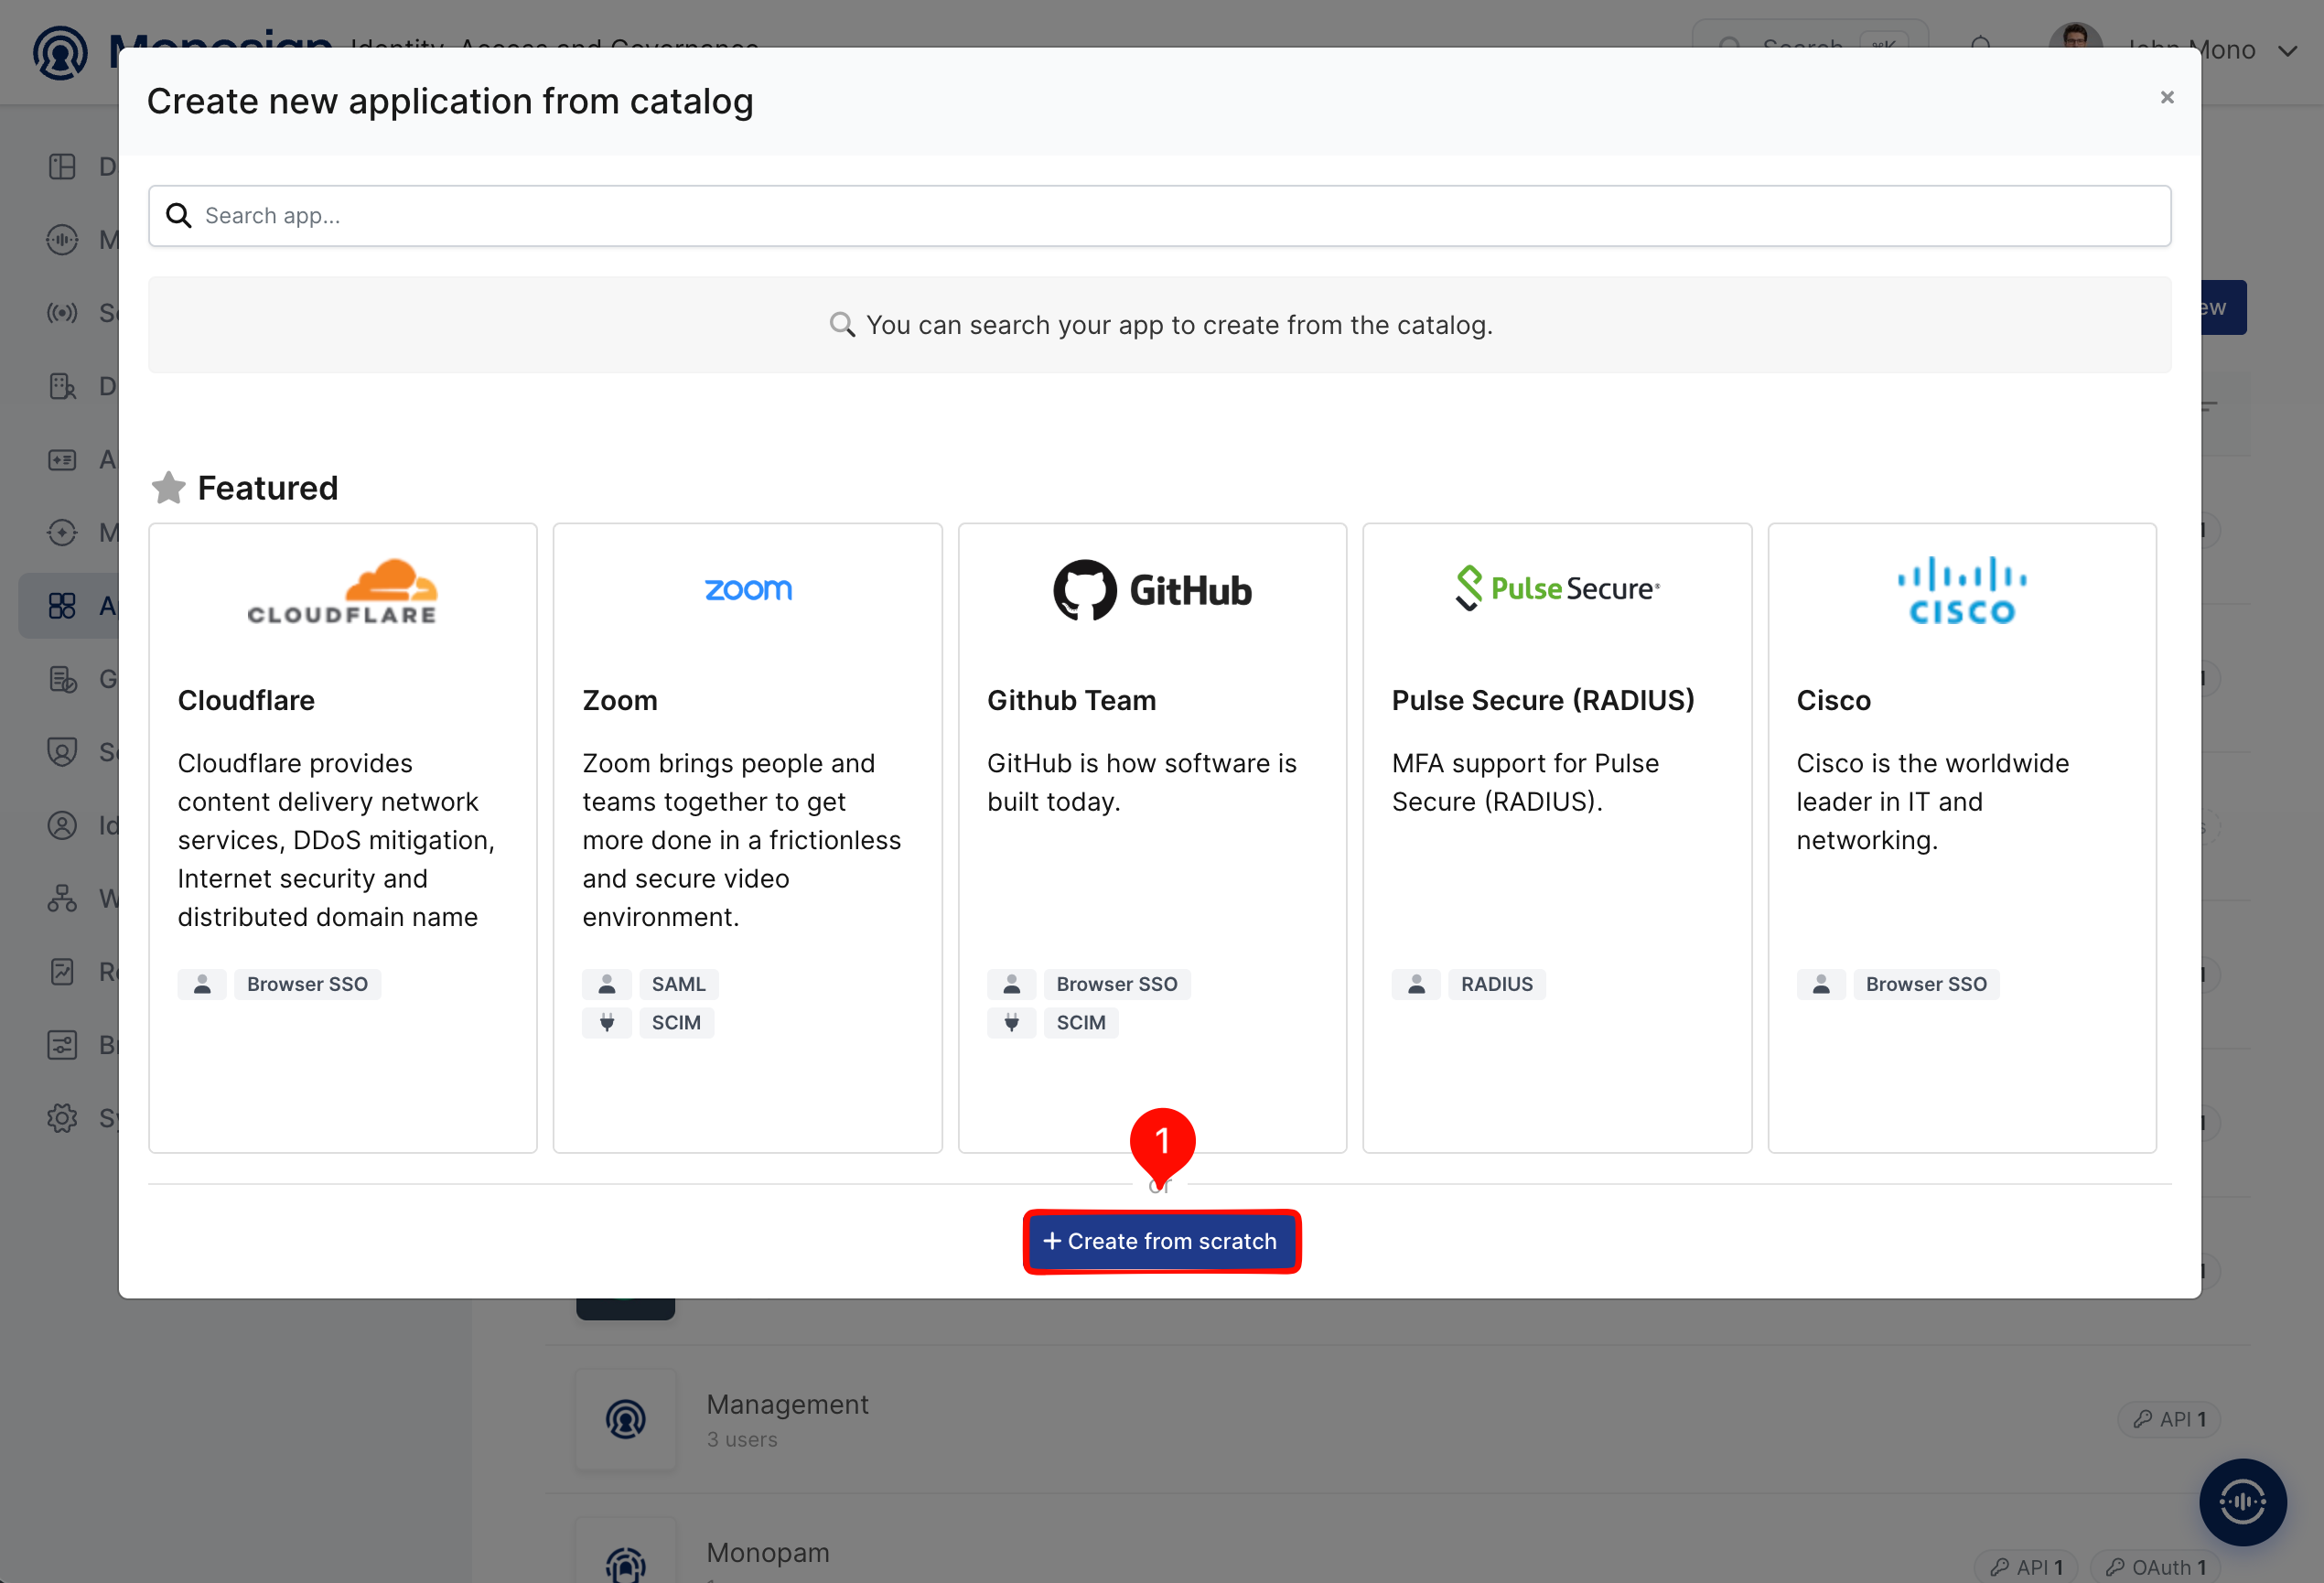The height and width of the screenshot is (1583, 2324).
Task: Close the catalog dialog with the X
Action: (x=2167, y=98)
